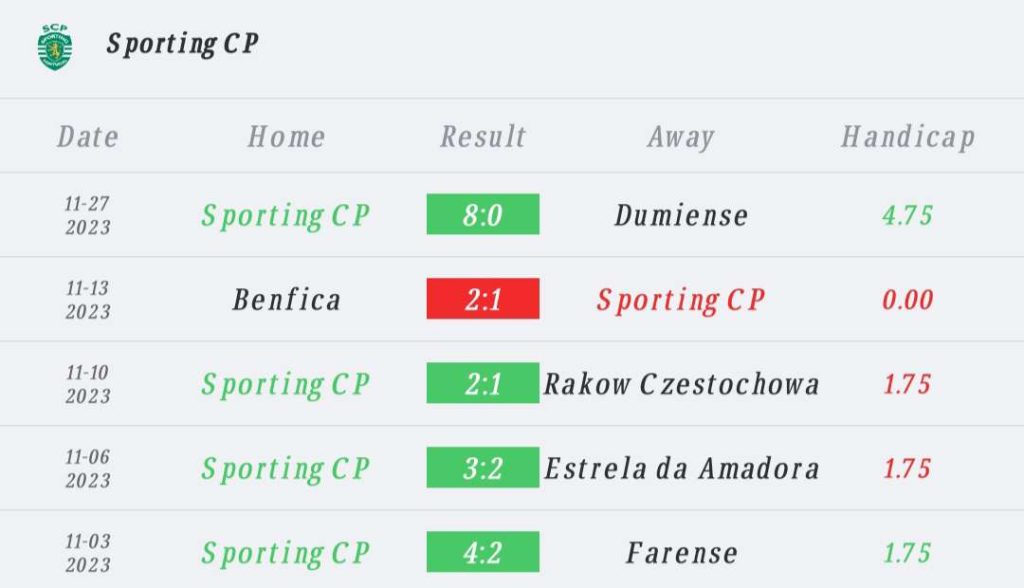Select Rakow Czestochowa team name
Image resolution: width=1024 pixels, height=588 pixels.
pyautogui.click(x=681, y=384)
